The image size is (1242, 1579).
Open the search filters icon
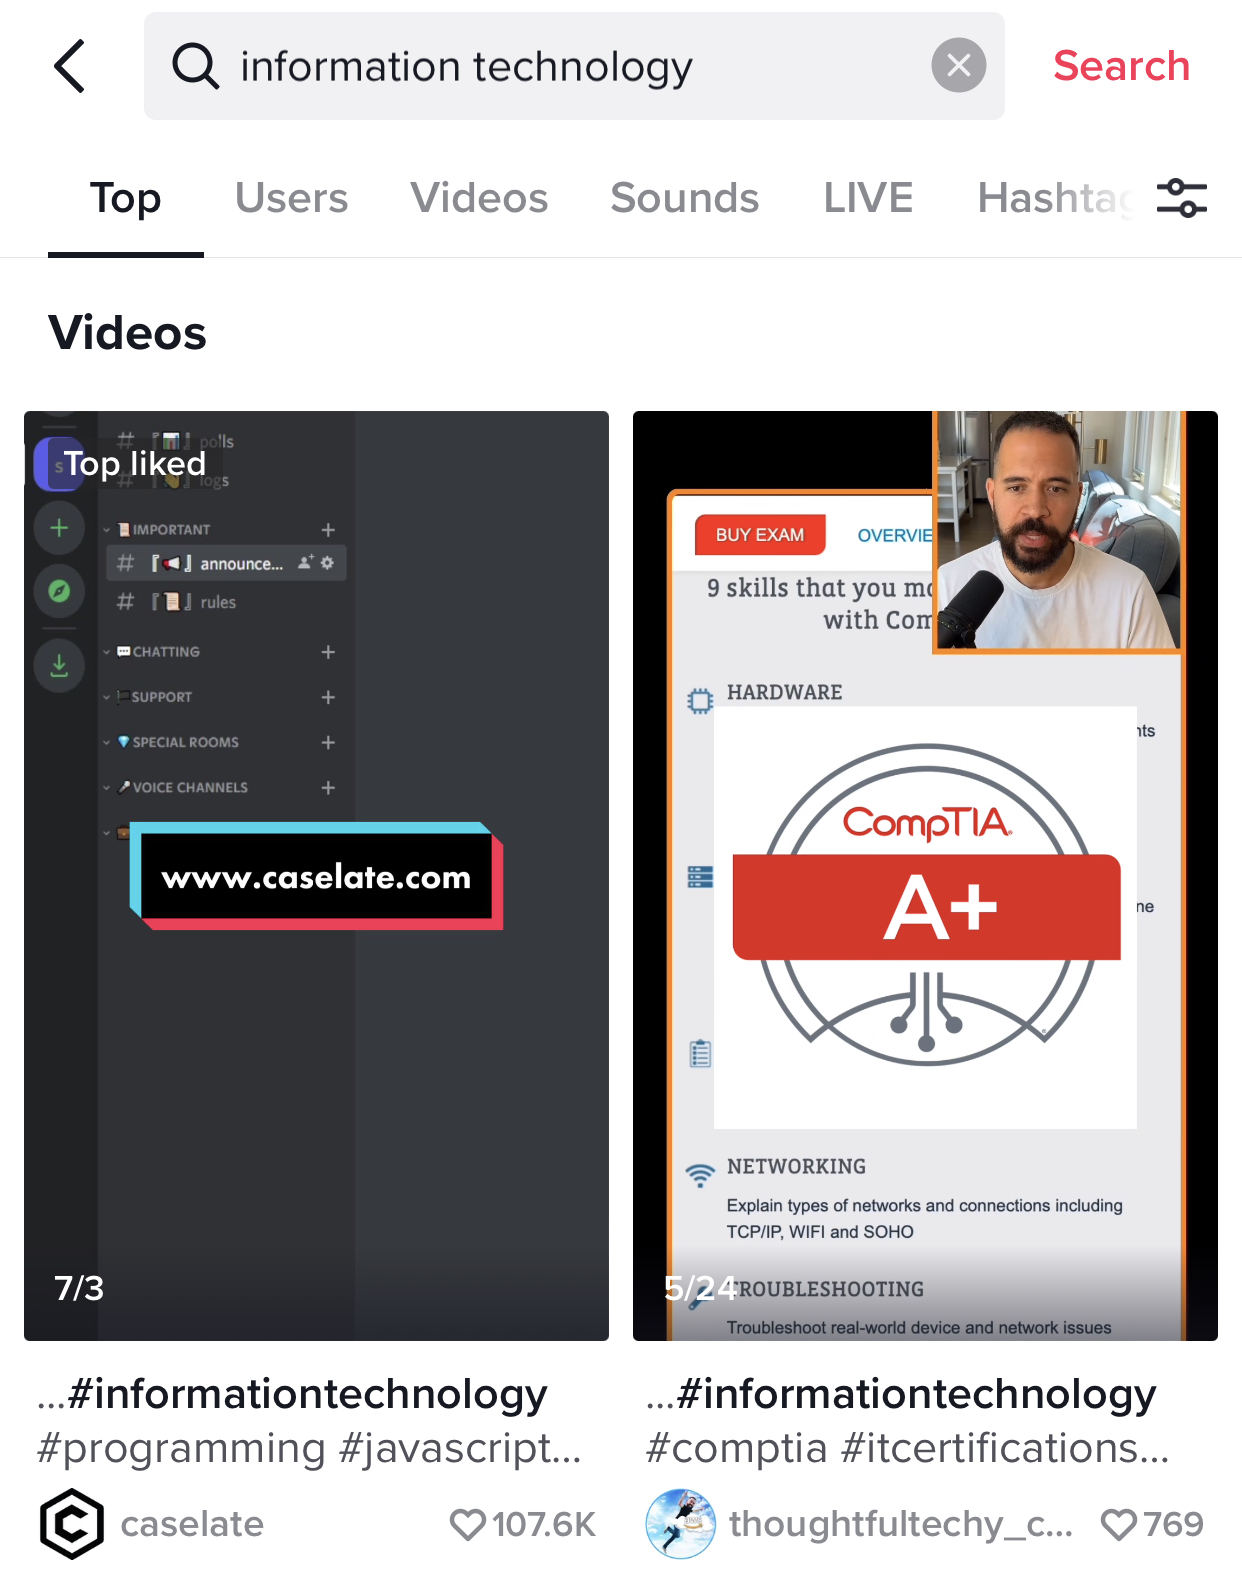1181,198
